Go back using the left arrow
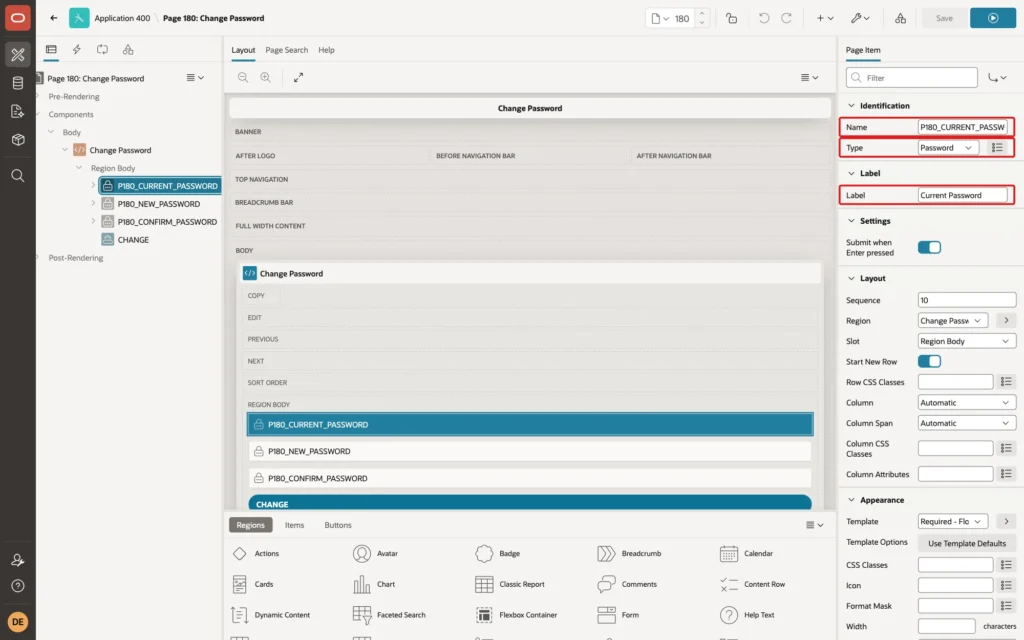 (x=54, y=18)
